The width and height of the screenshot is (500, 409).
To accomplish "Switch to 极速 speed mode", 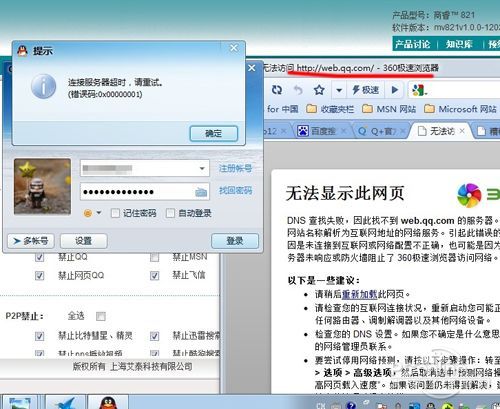I will point(365,90).
